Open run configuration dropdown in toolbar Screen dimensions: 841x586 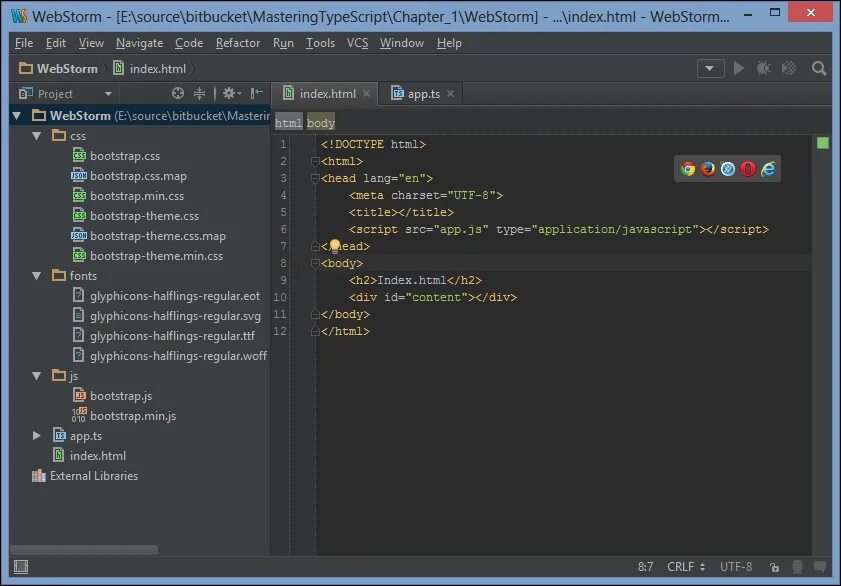pos(710,69)
